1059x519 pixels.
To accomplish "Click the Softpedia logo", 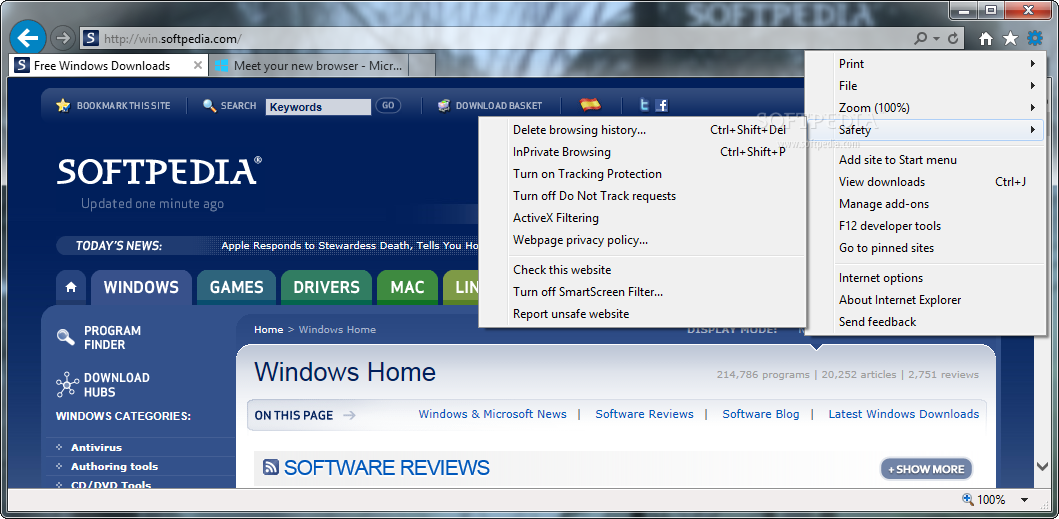I will [159, 171].
